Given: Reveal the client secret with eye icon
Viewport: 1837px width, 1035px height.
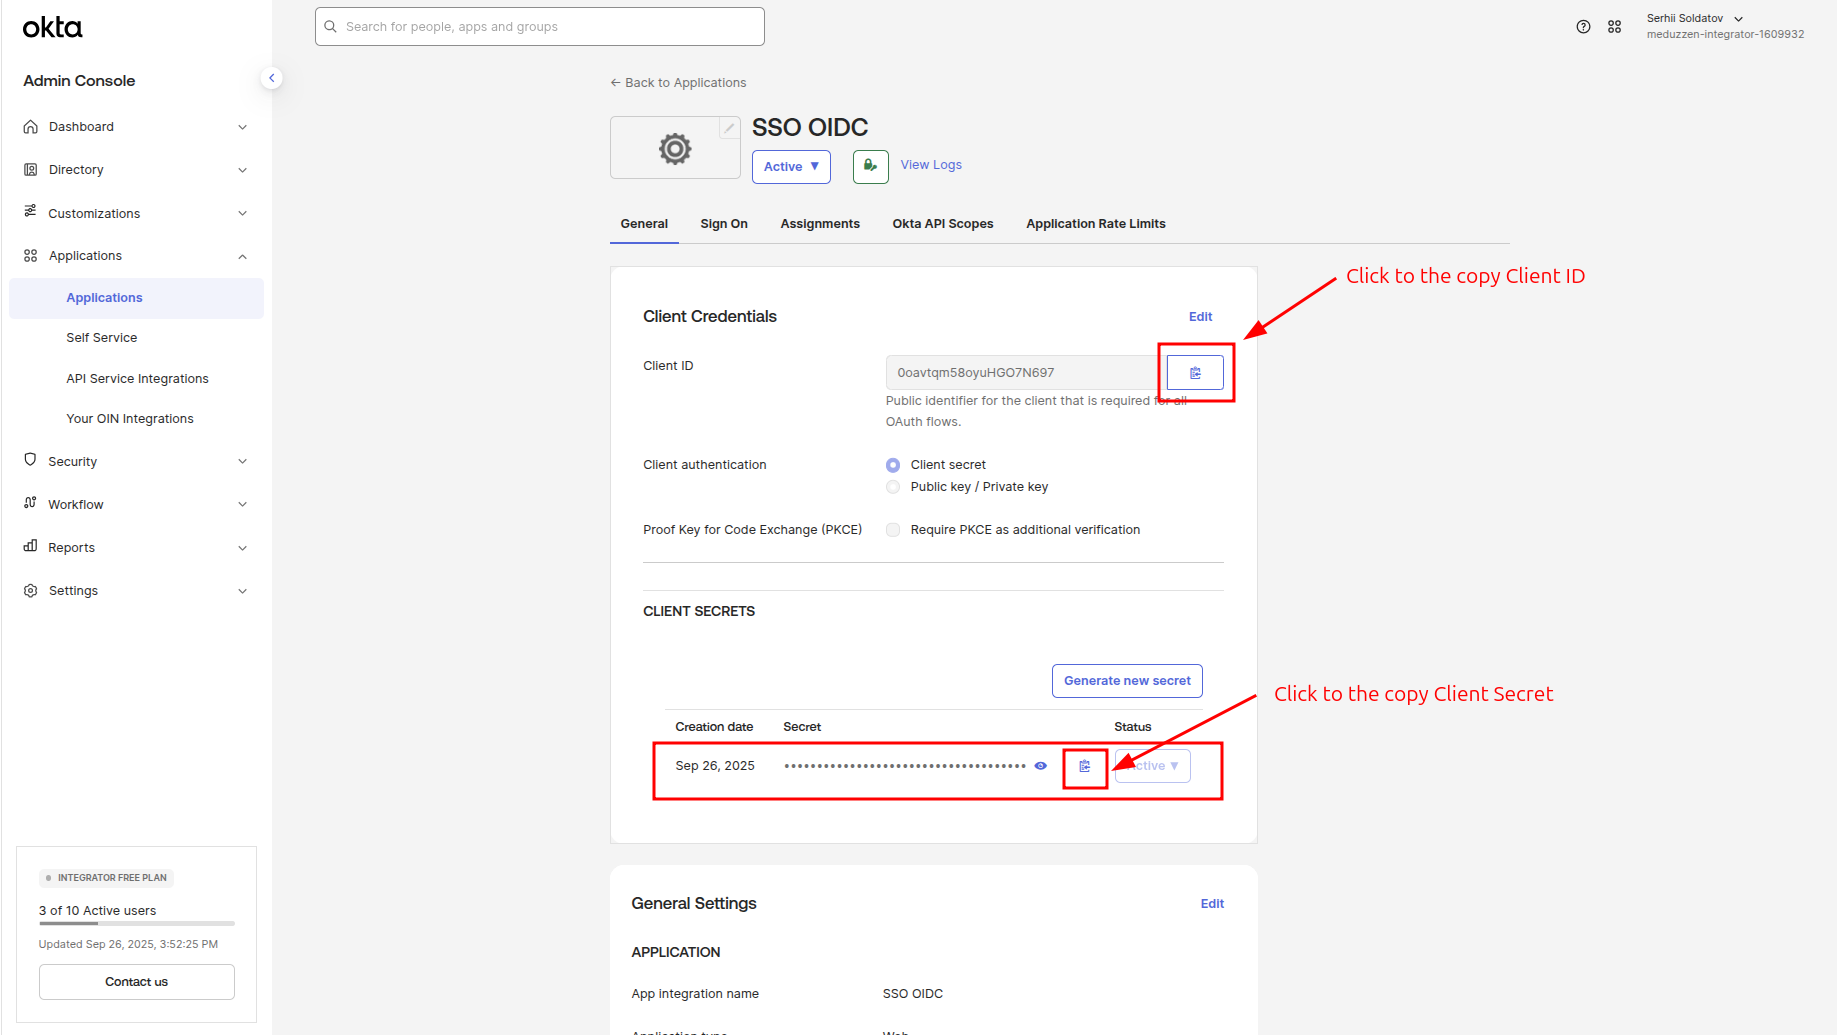Looking at the screenshot, I should coord(1040,766).
